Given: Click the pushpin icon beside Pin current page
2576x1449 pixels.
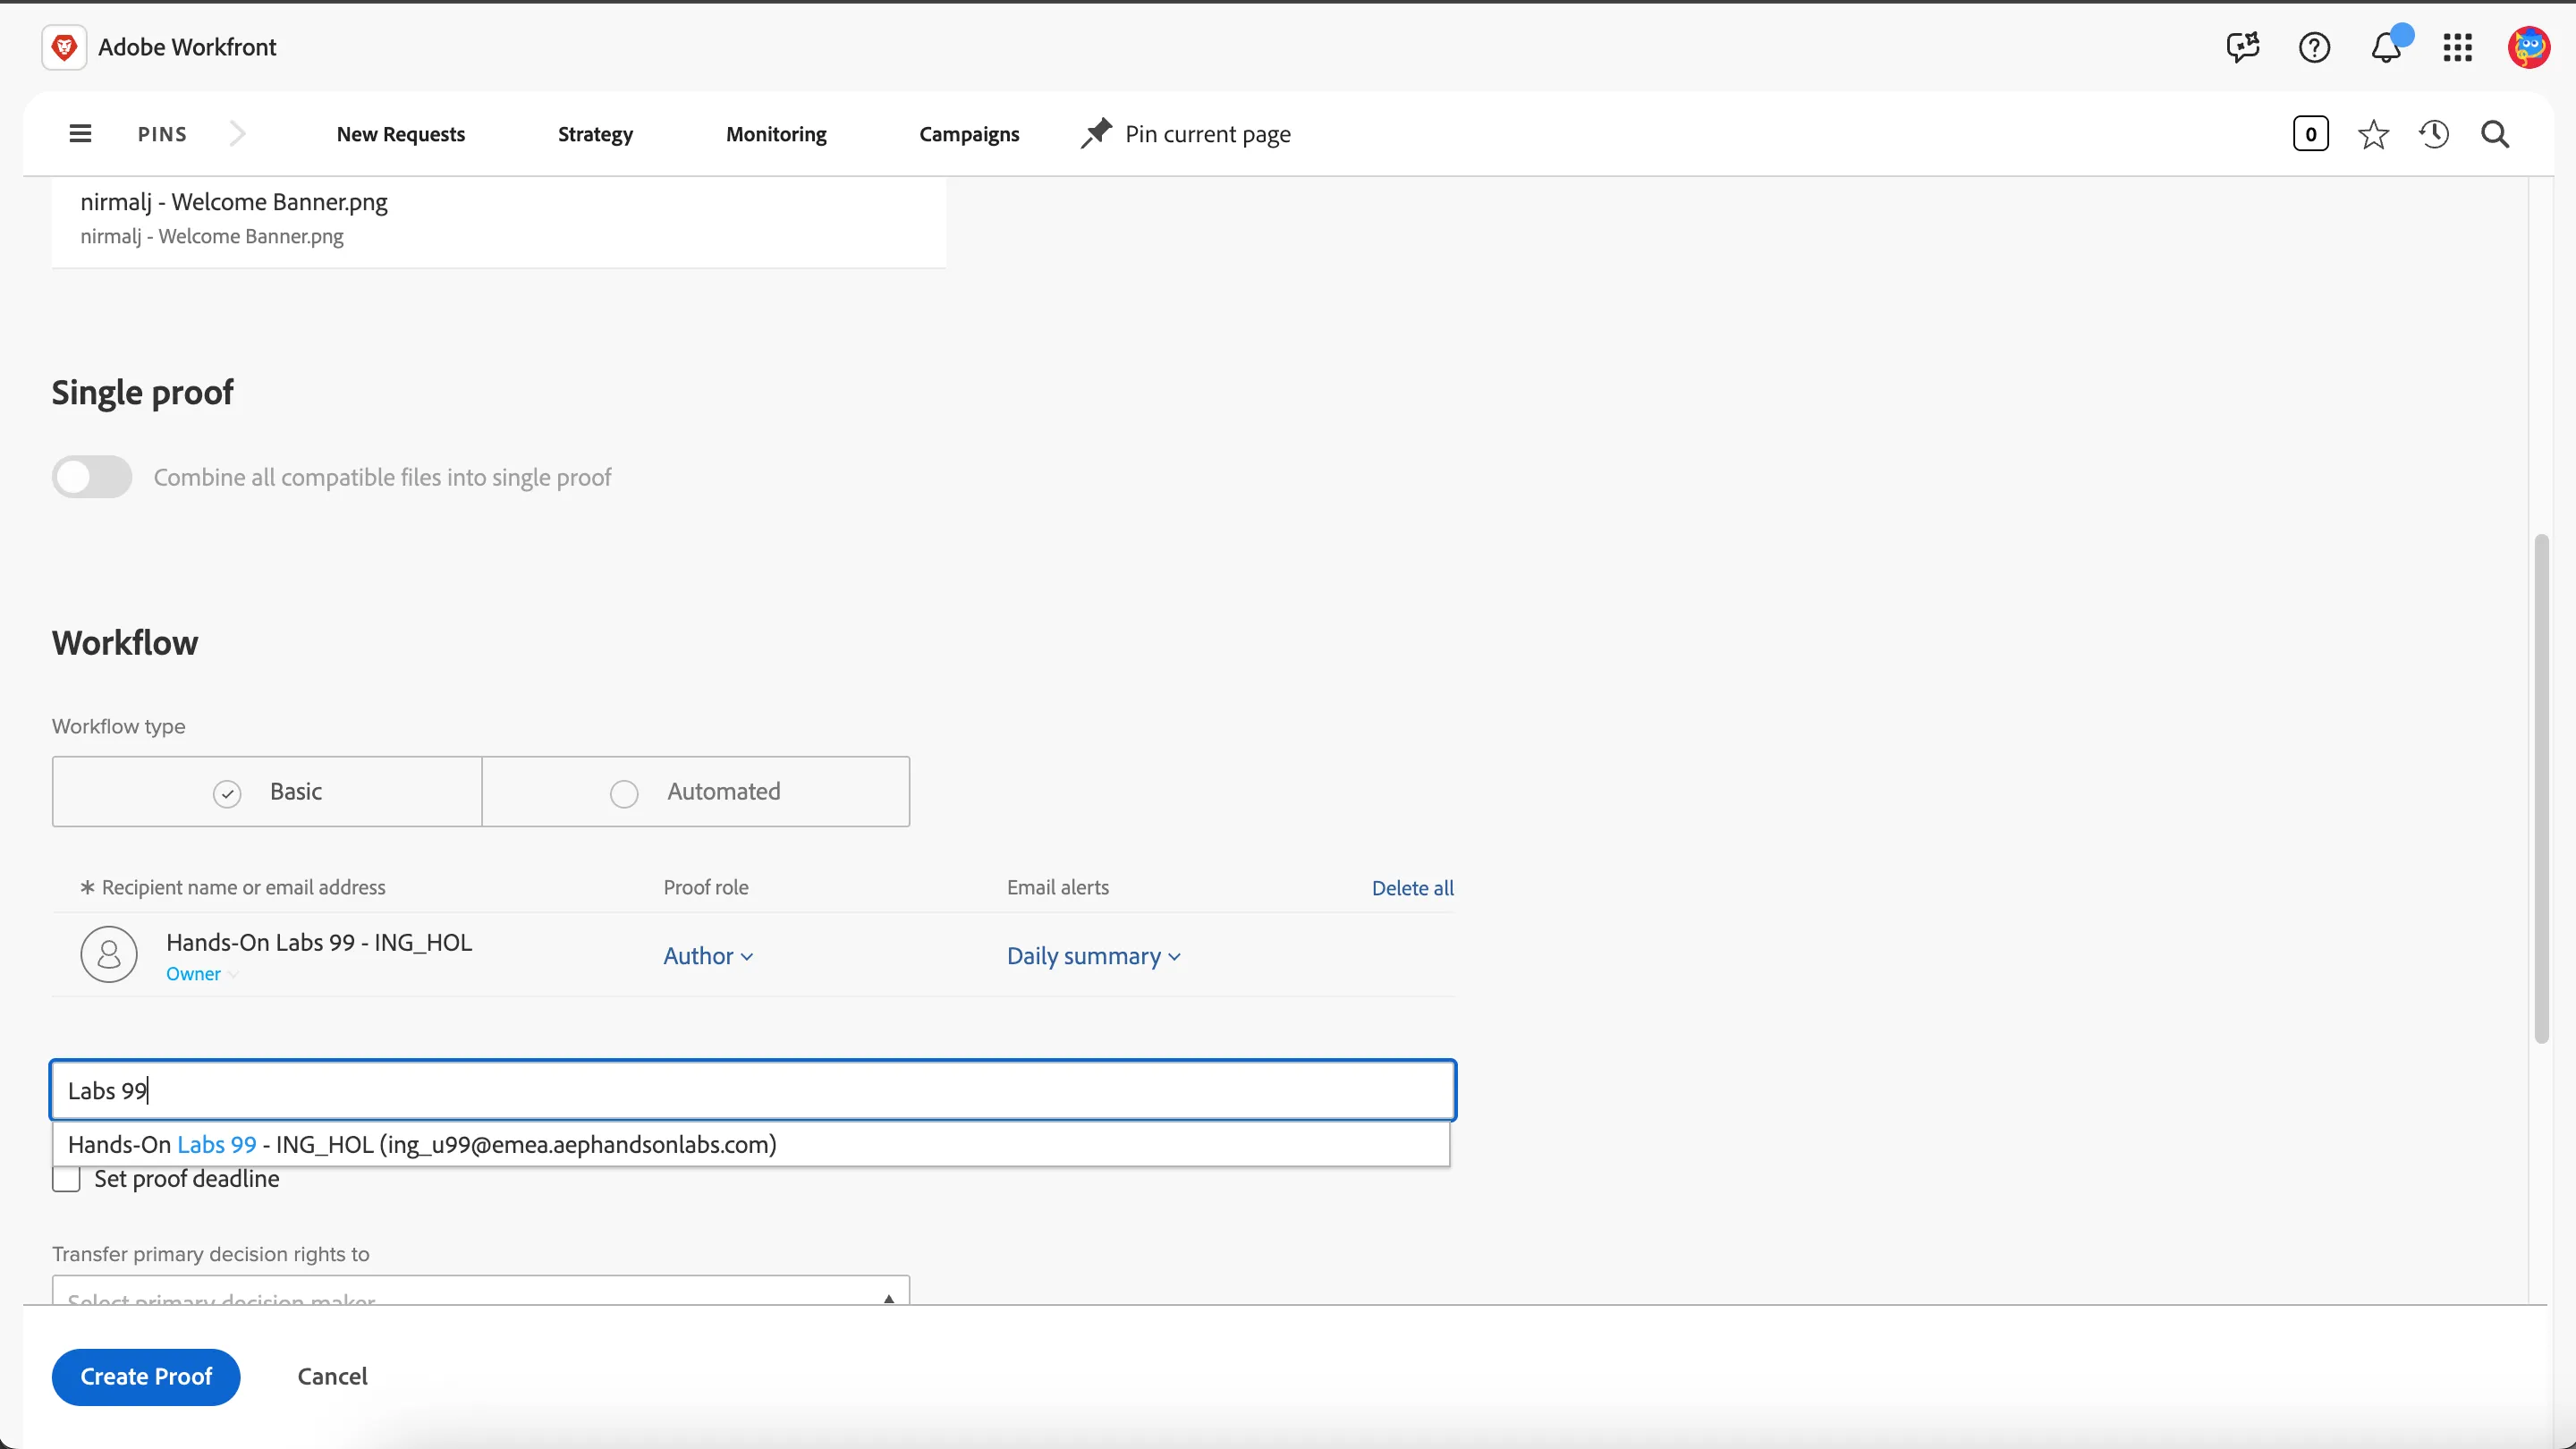Looking at the screenshot, I should point(1096,133).
